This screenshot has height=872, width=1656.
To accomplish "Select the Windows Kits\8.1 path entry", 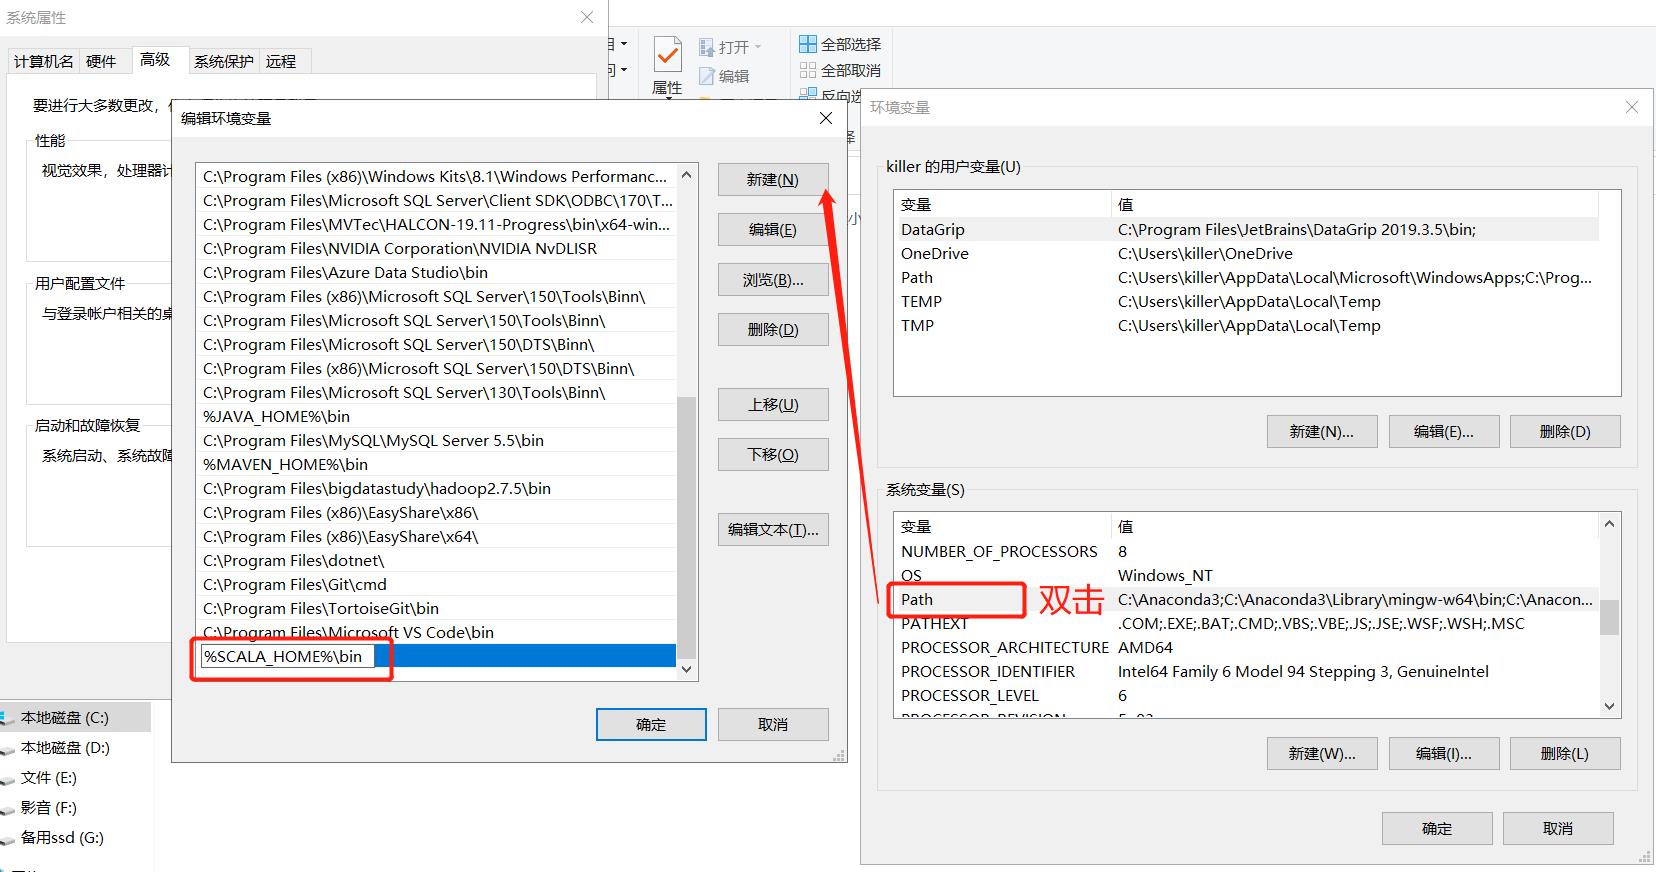I will [x=437, y=177].
